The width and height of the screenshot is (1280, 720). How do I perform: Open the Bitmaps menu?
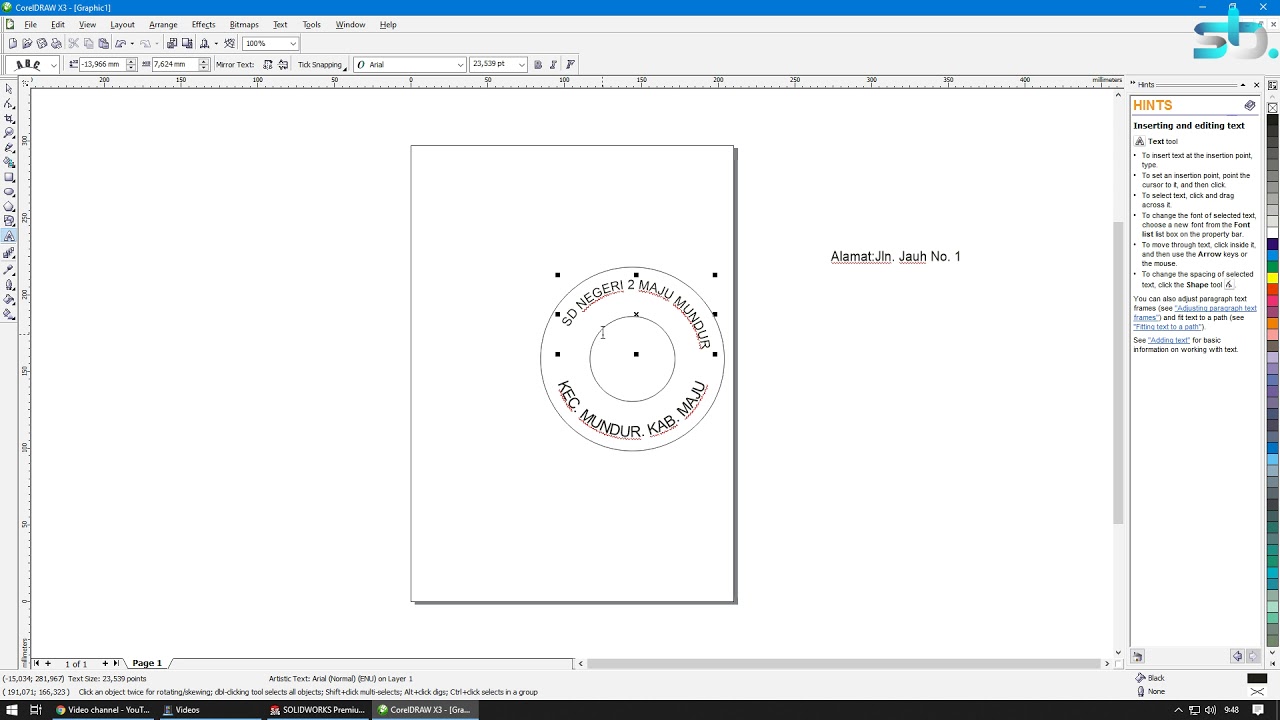[x=244, y=24]
